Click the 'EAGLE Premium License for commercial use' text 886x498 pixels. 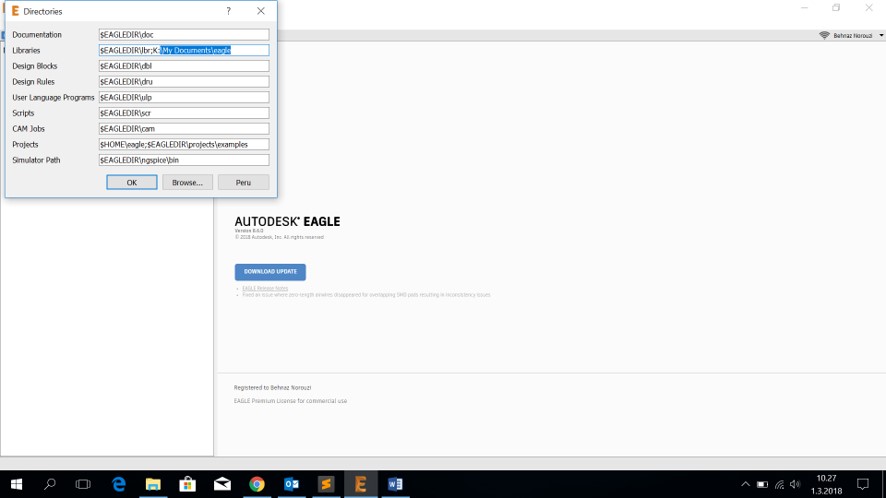(x=290, y=401)
